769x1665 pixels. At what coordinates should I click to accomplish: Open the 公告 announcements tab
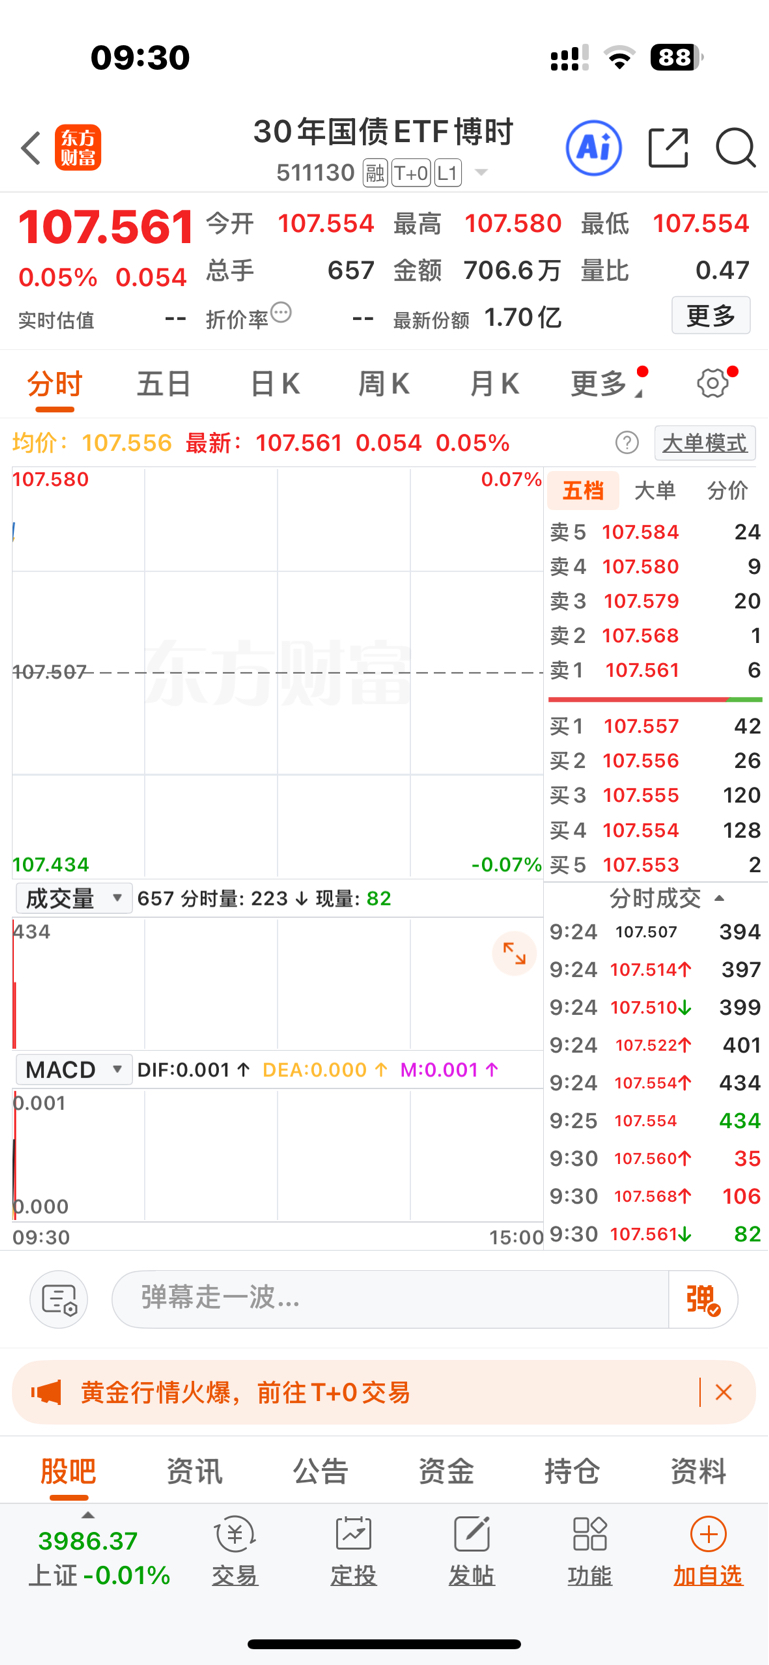click(x=320, y=1471)
